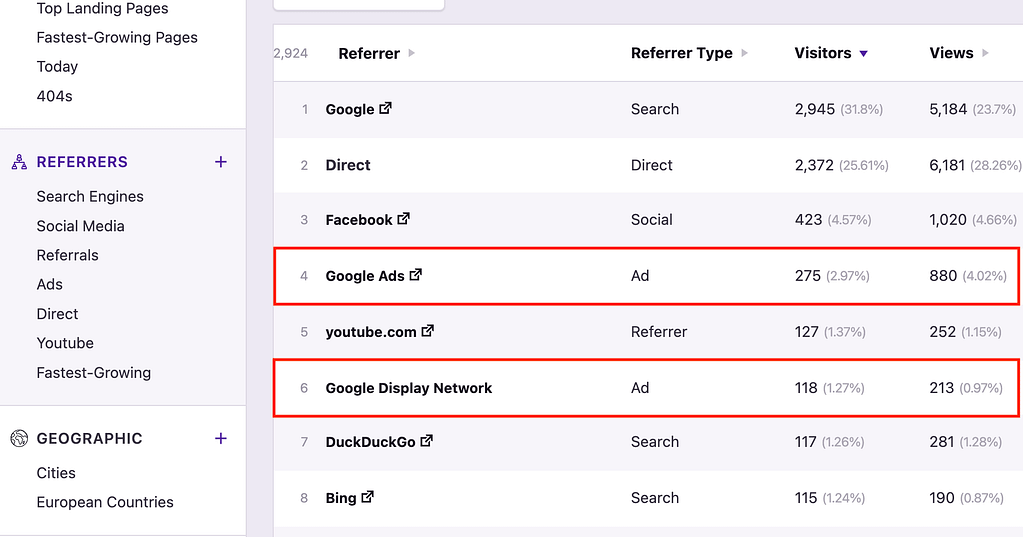This screenshot has width=1023, height=537.
Task: Open Search Engines referrer report
Action: 90,196
